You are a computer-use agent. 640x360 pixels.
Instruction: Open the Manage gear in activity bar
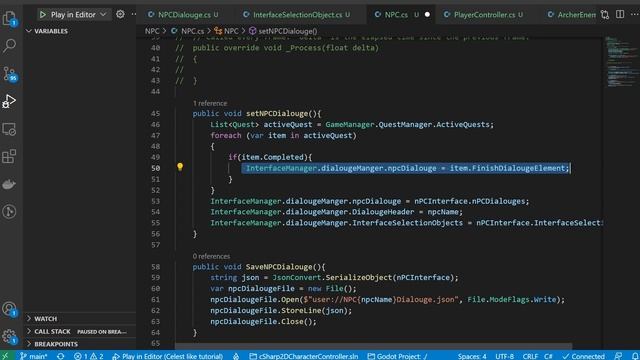pyautogui.click(x=9, y=337)
